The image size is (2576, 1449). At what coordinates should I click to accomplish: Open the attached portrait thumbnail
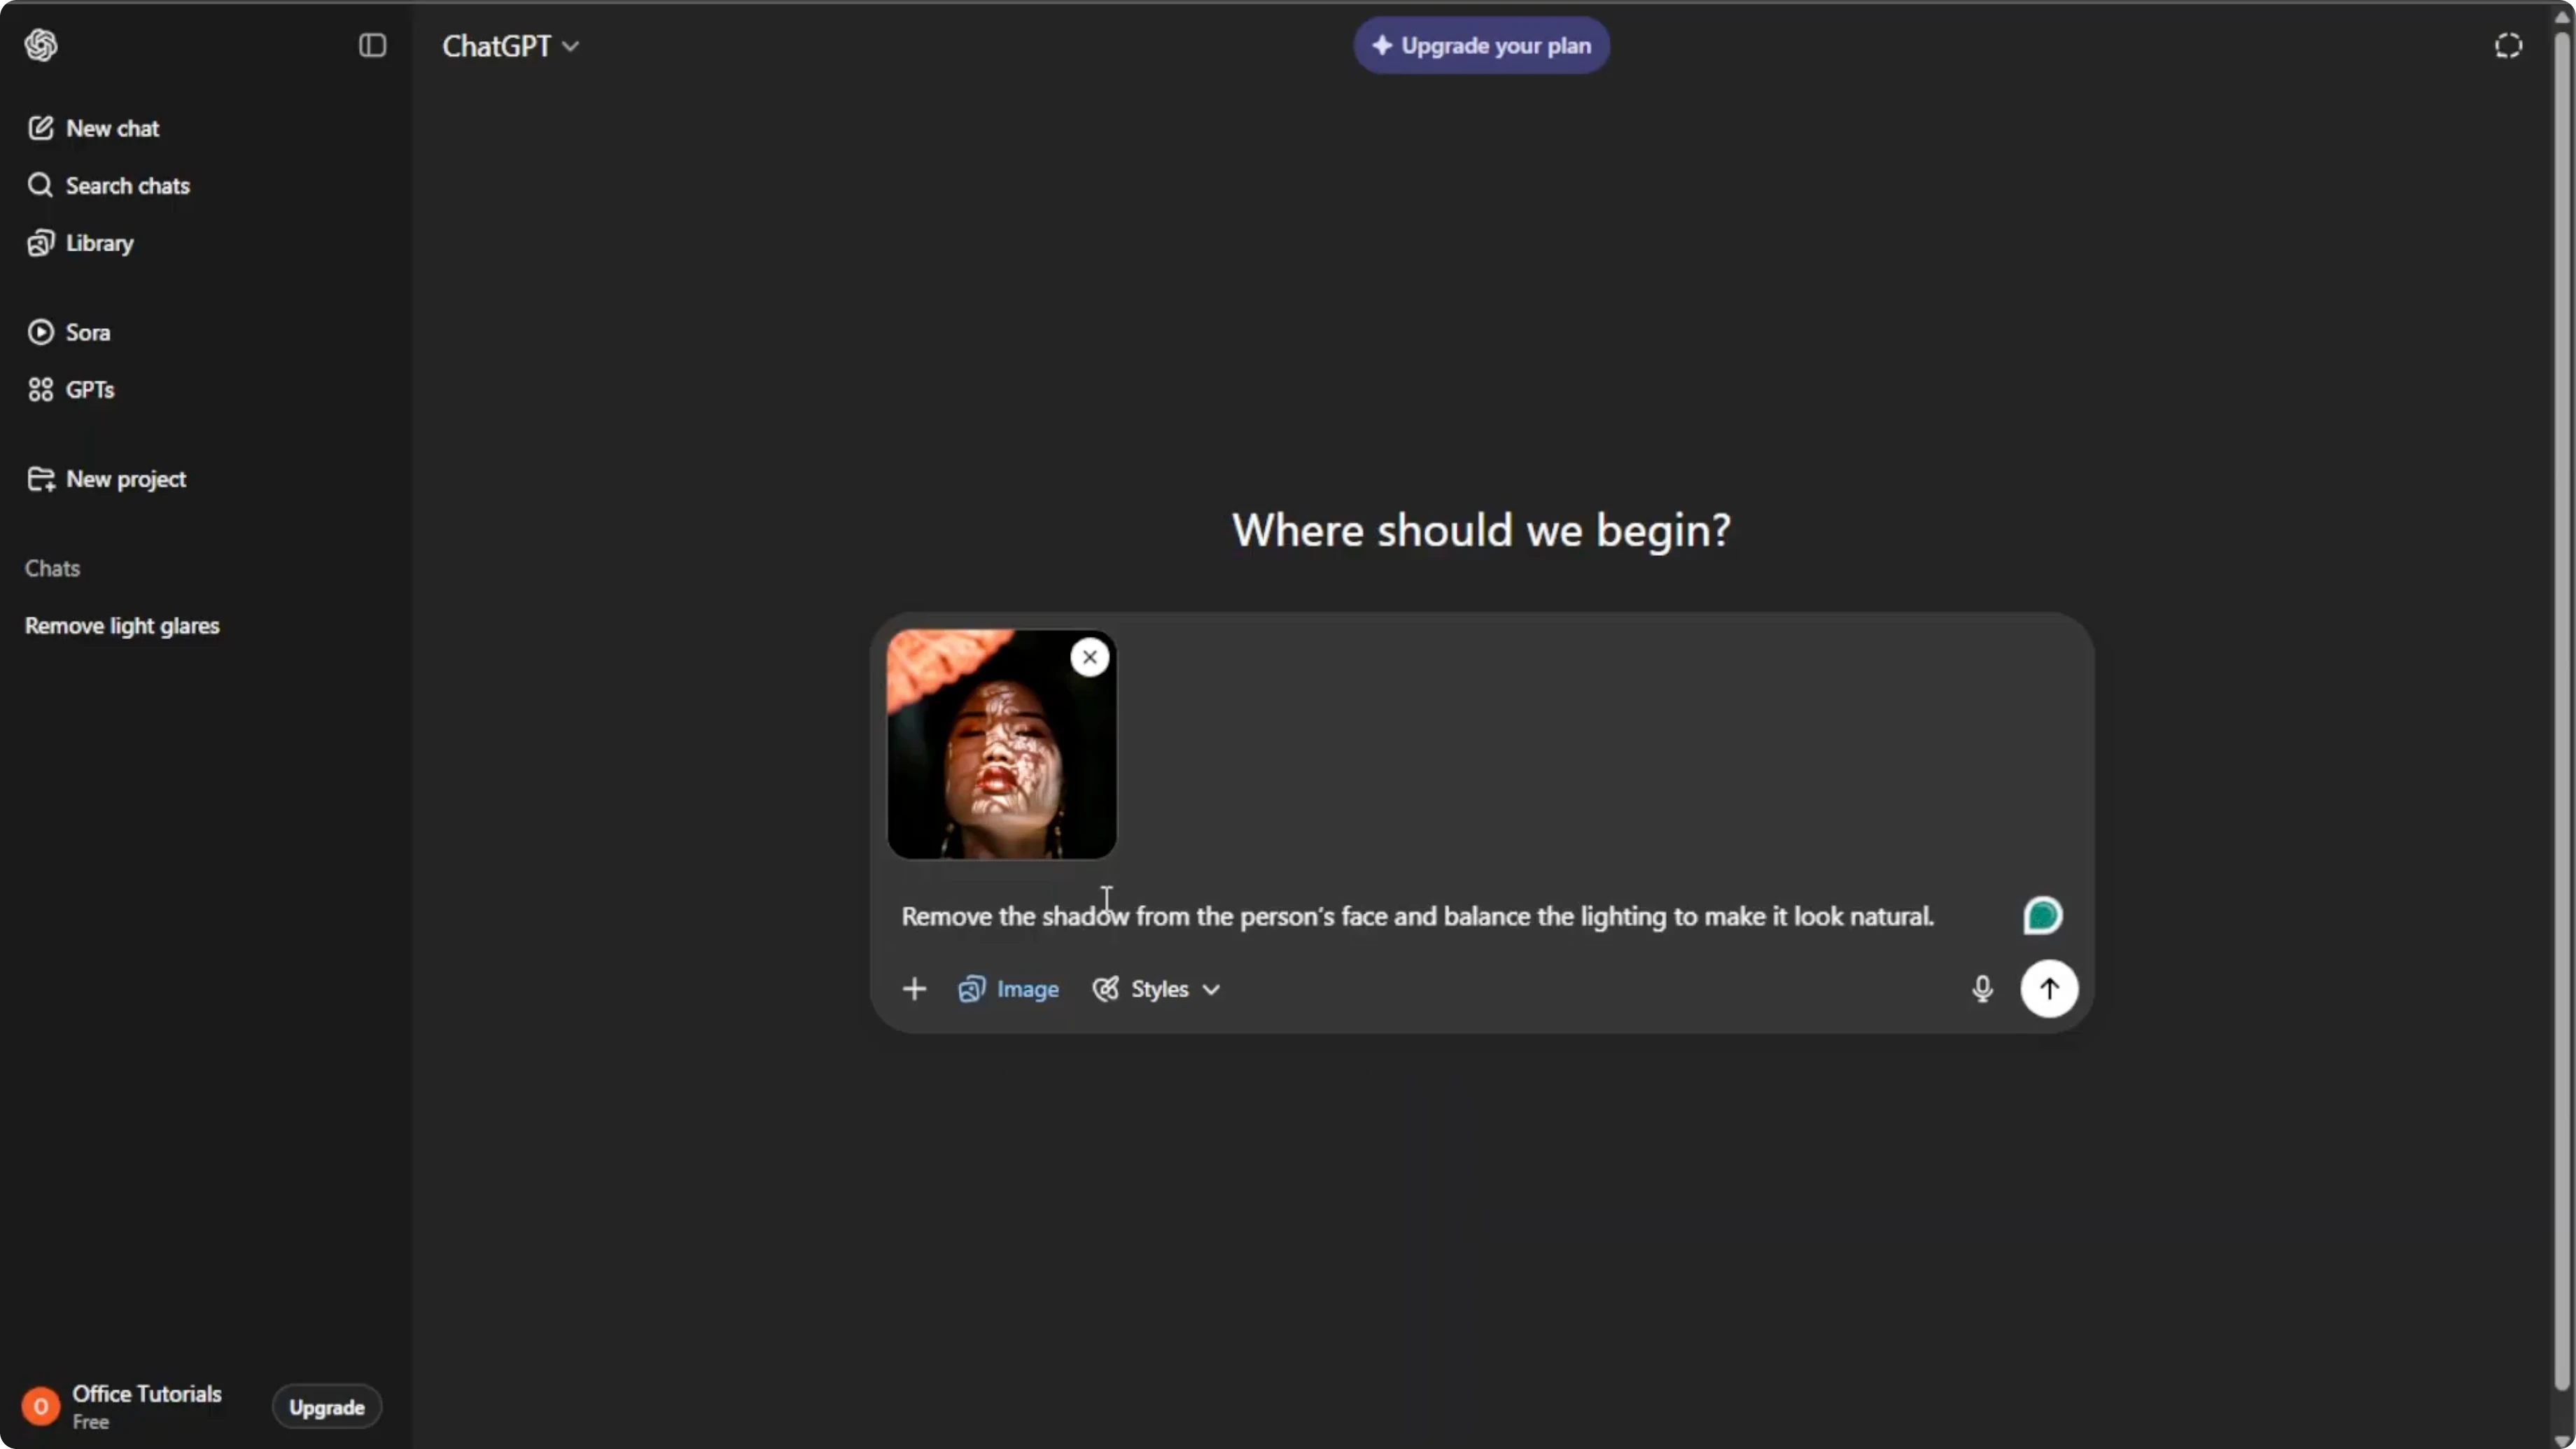coord(1001,744)
